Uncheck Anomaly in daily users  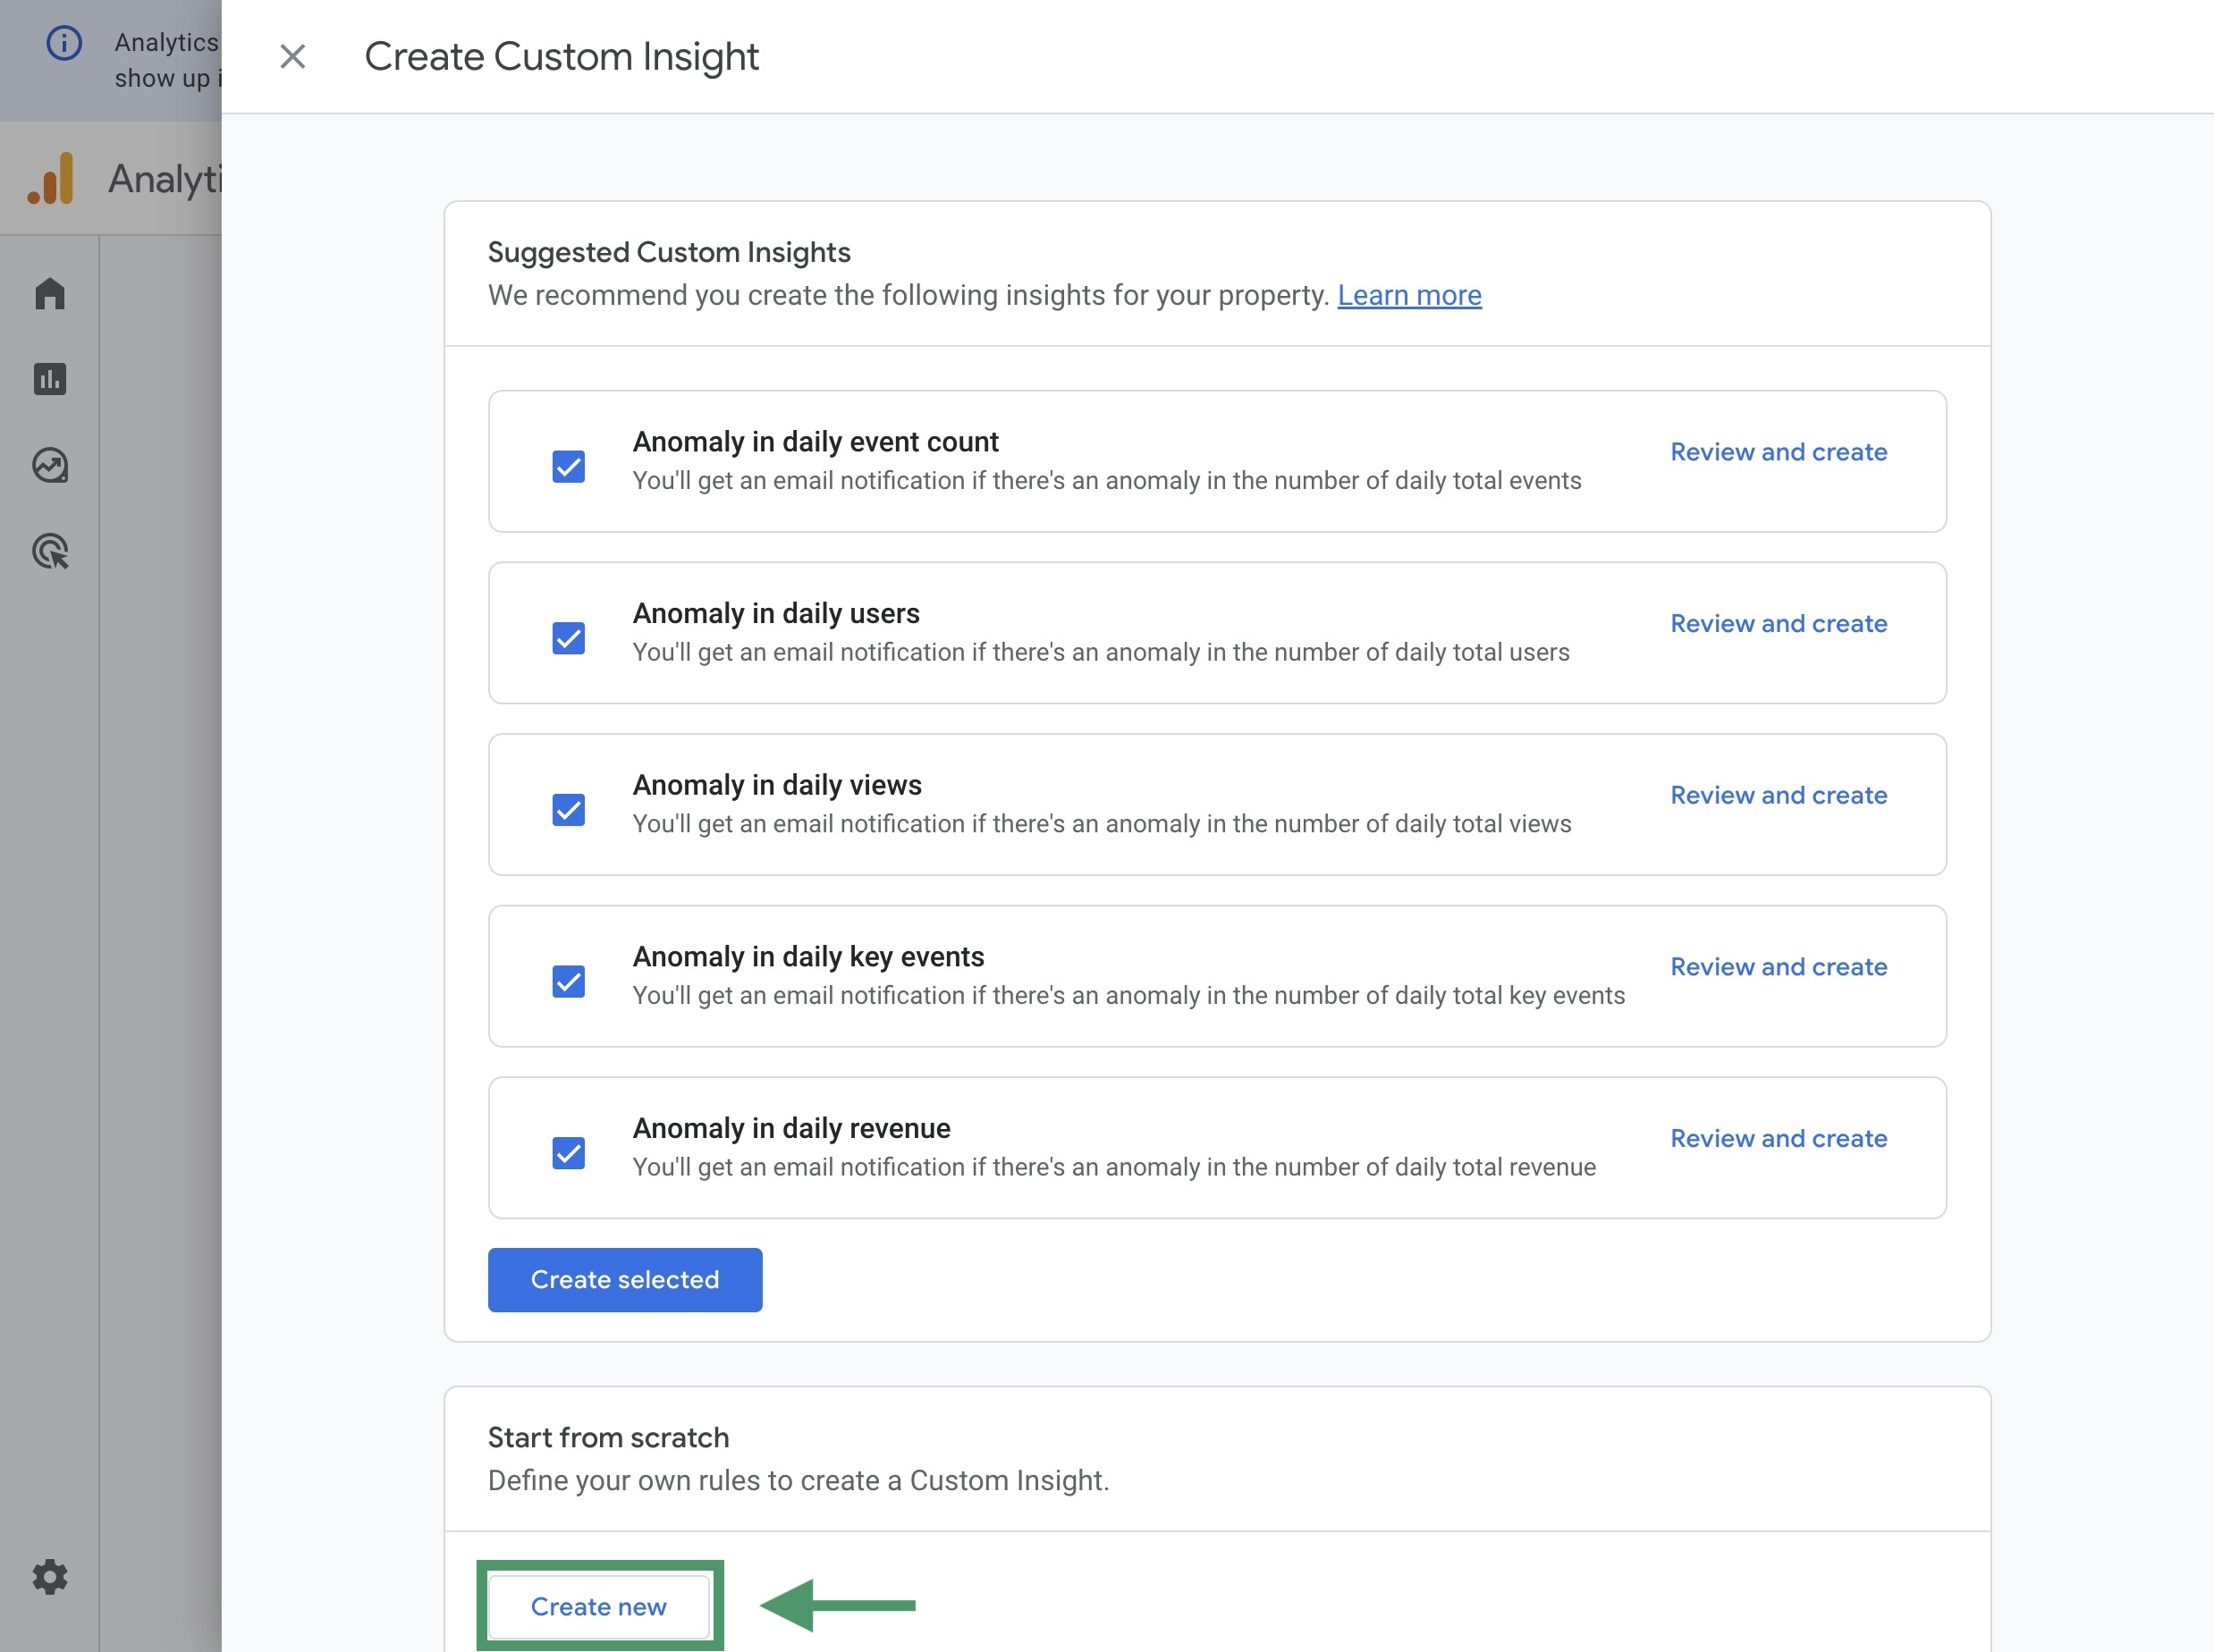567,637
